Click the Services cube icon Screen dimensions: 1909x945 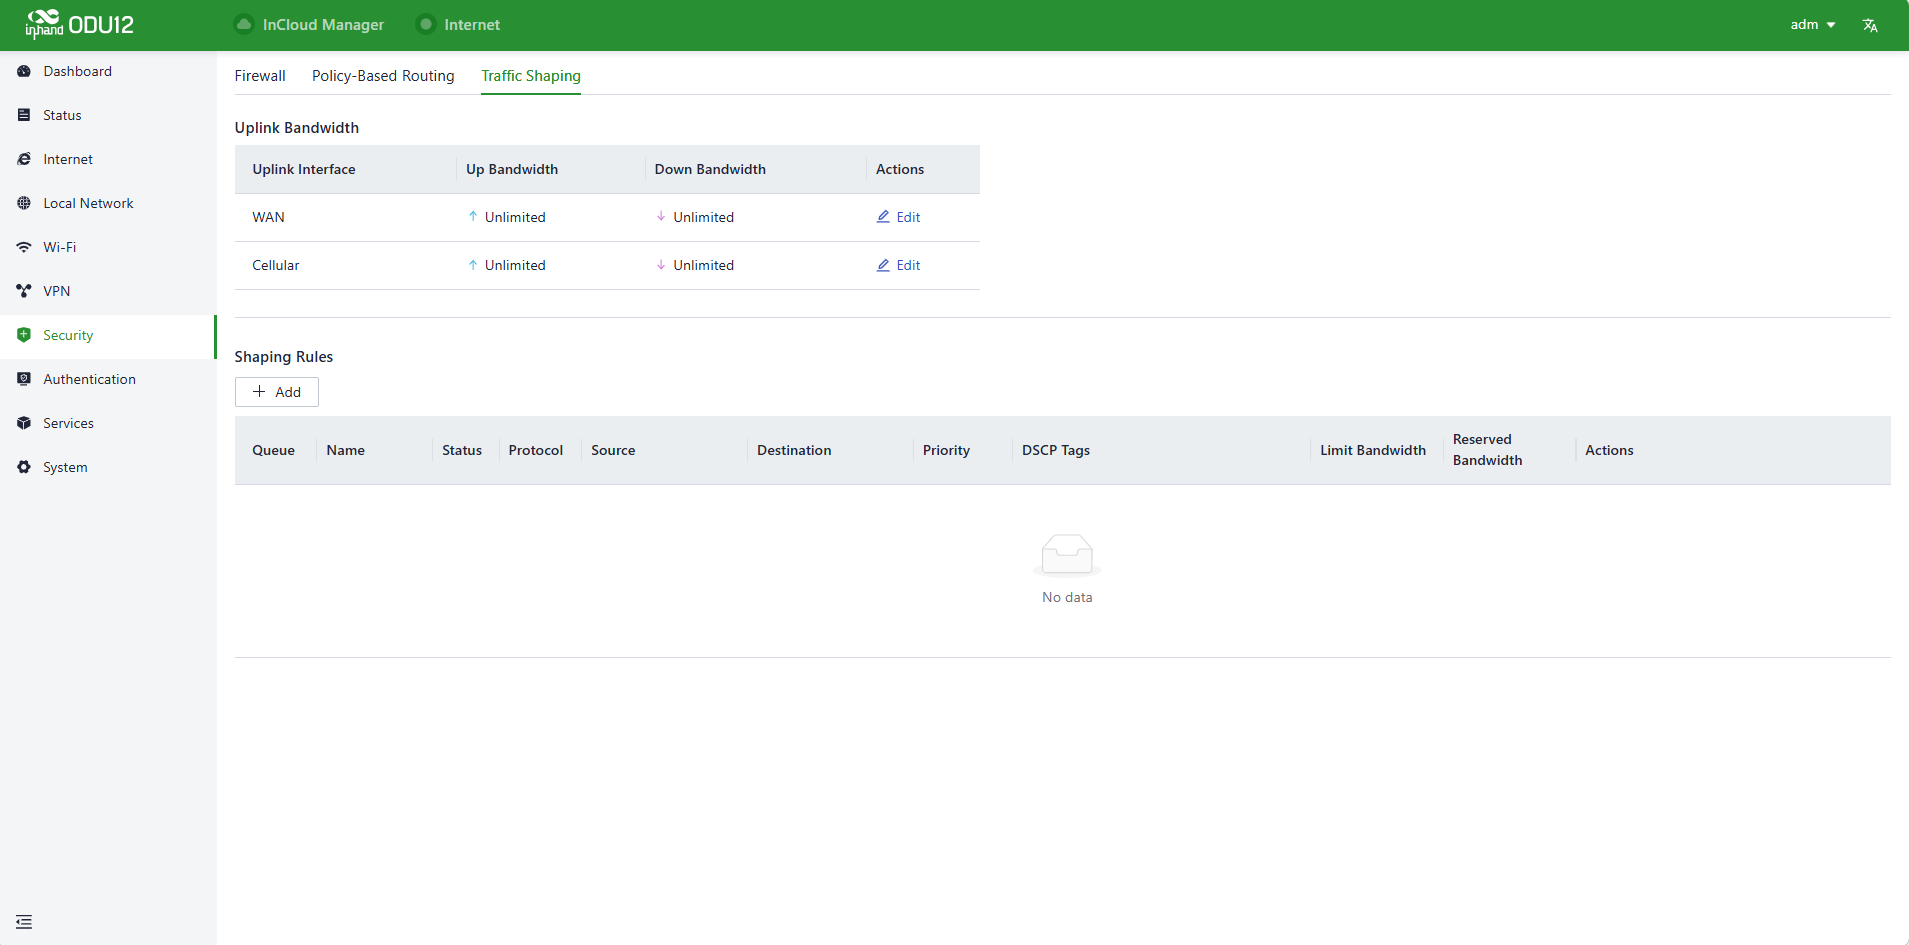click(24, 423)
